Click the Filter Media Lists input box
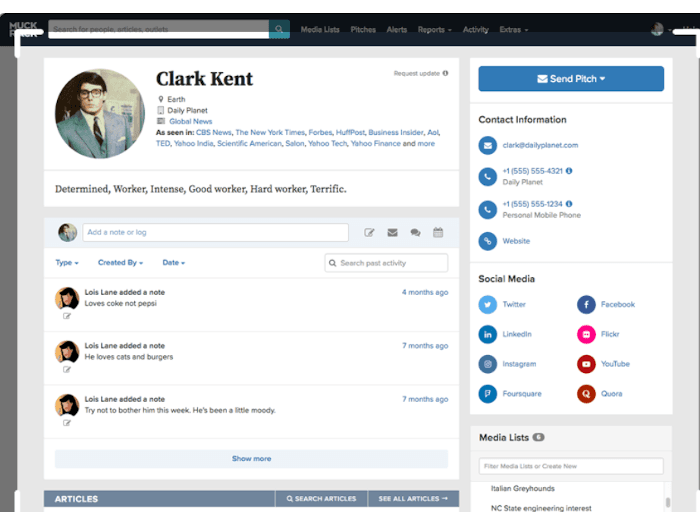 570,466
